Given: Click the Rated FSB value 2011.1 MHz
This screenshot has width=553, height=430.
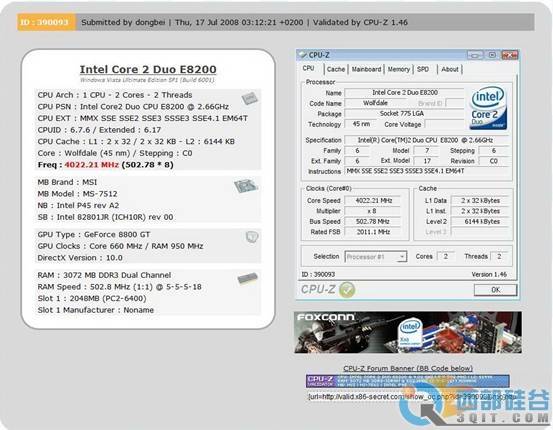Looking at the screenshot, I should coord(372,232).
